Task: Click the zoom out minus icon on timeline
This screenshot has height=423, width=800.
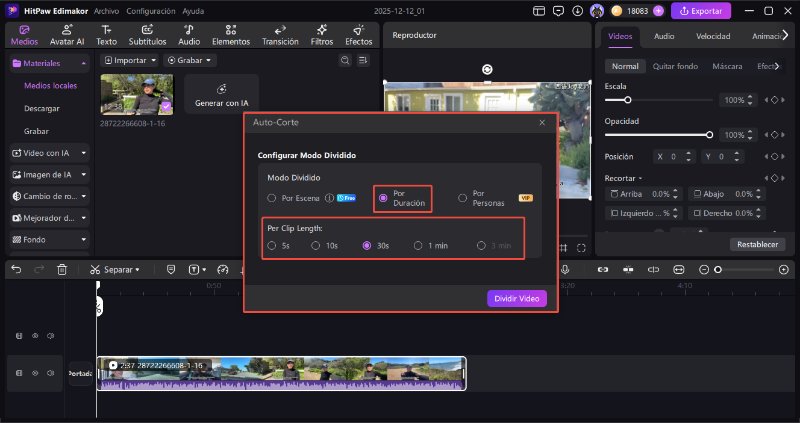Action: 704,270
